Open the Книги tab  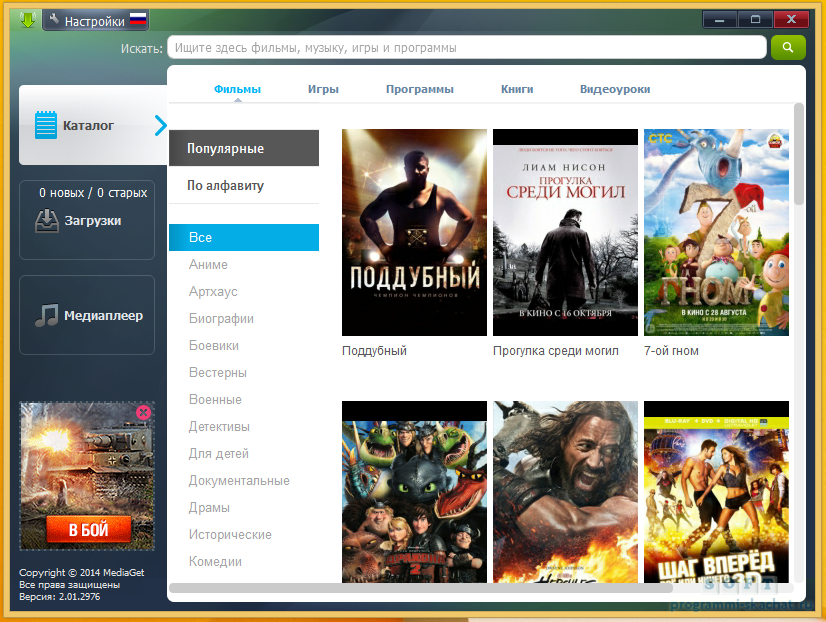[x=517, y=89]
